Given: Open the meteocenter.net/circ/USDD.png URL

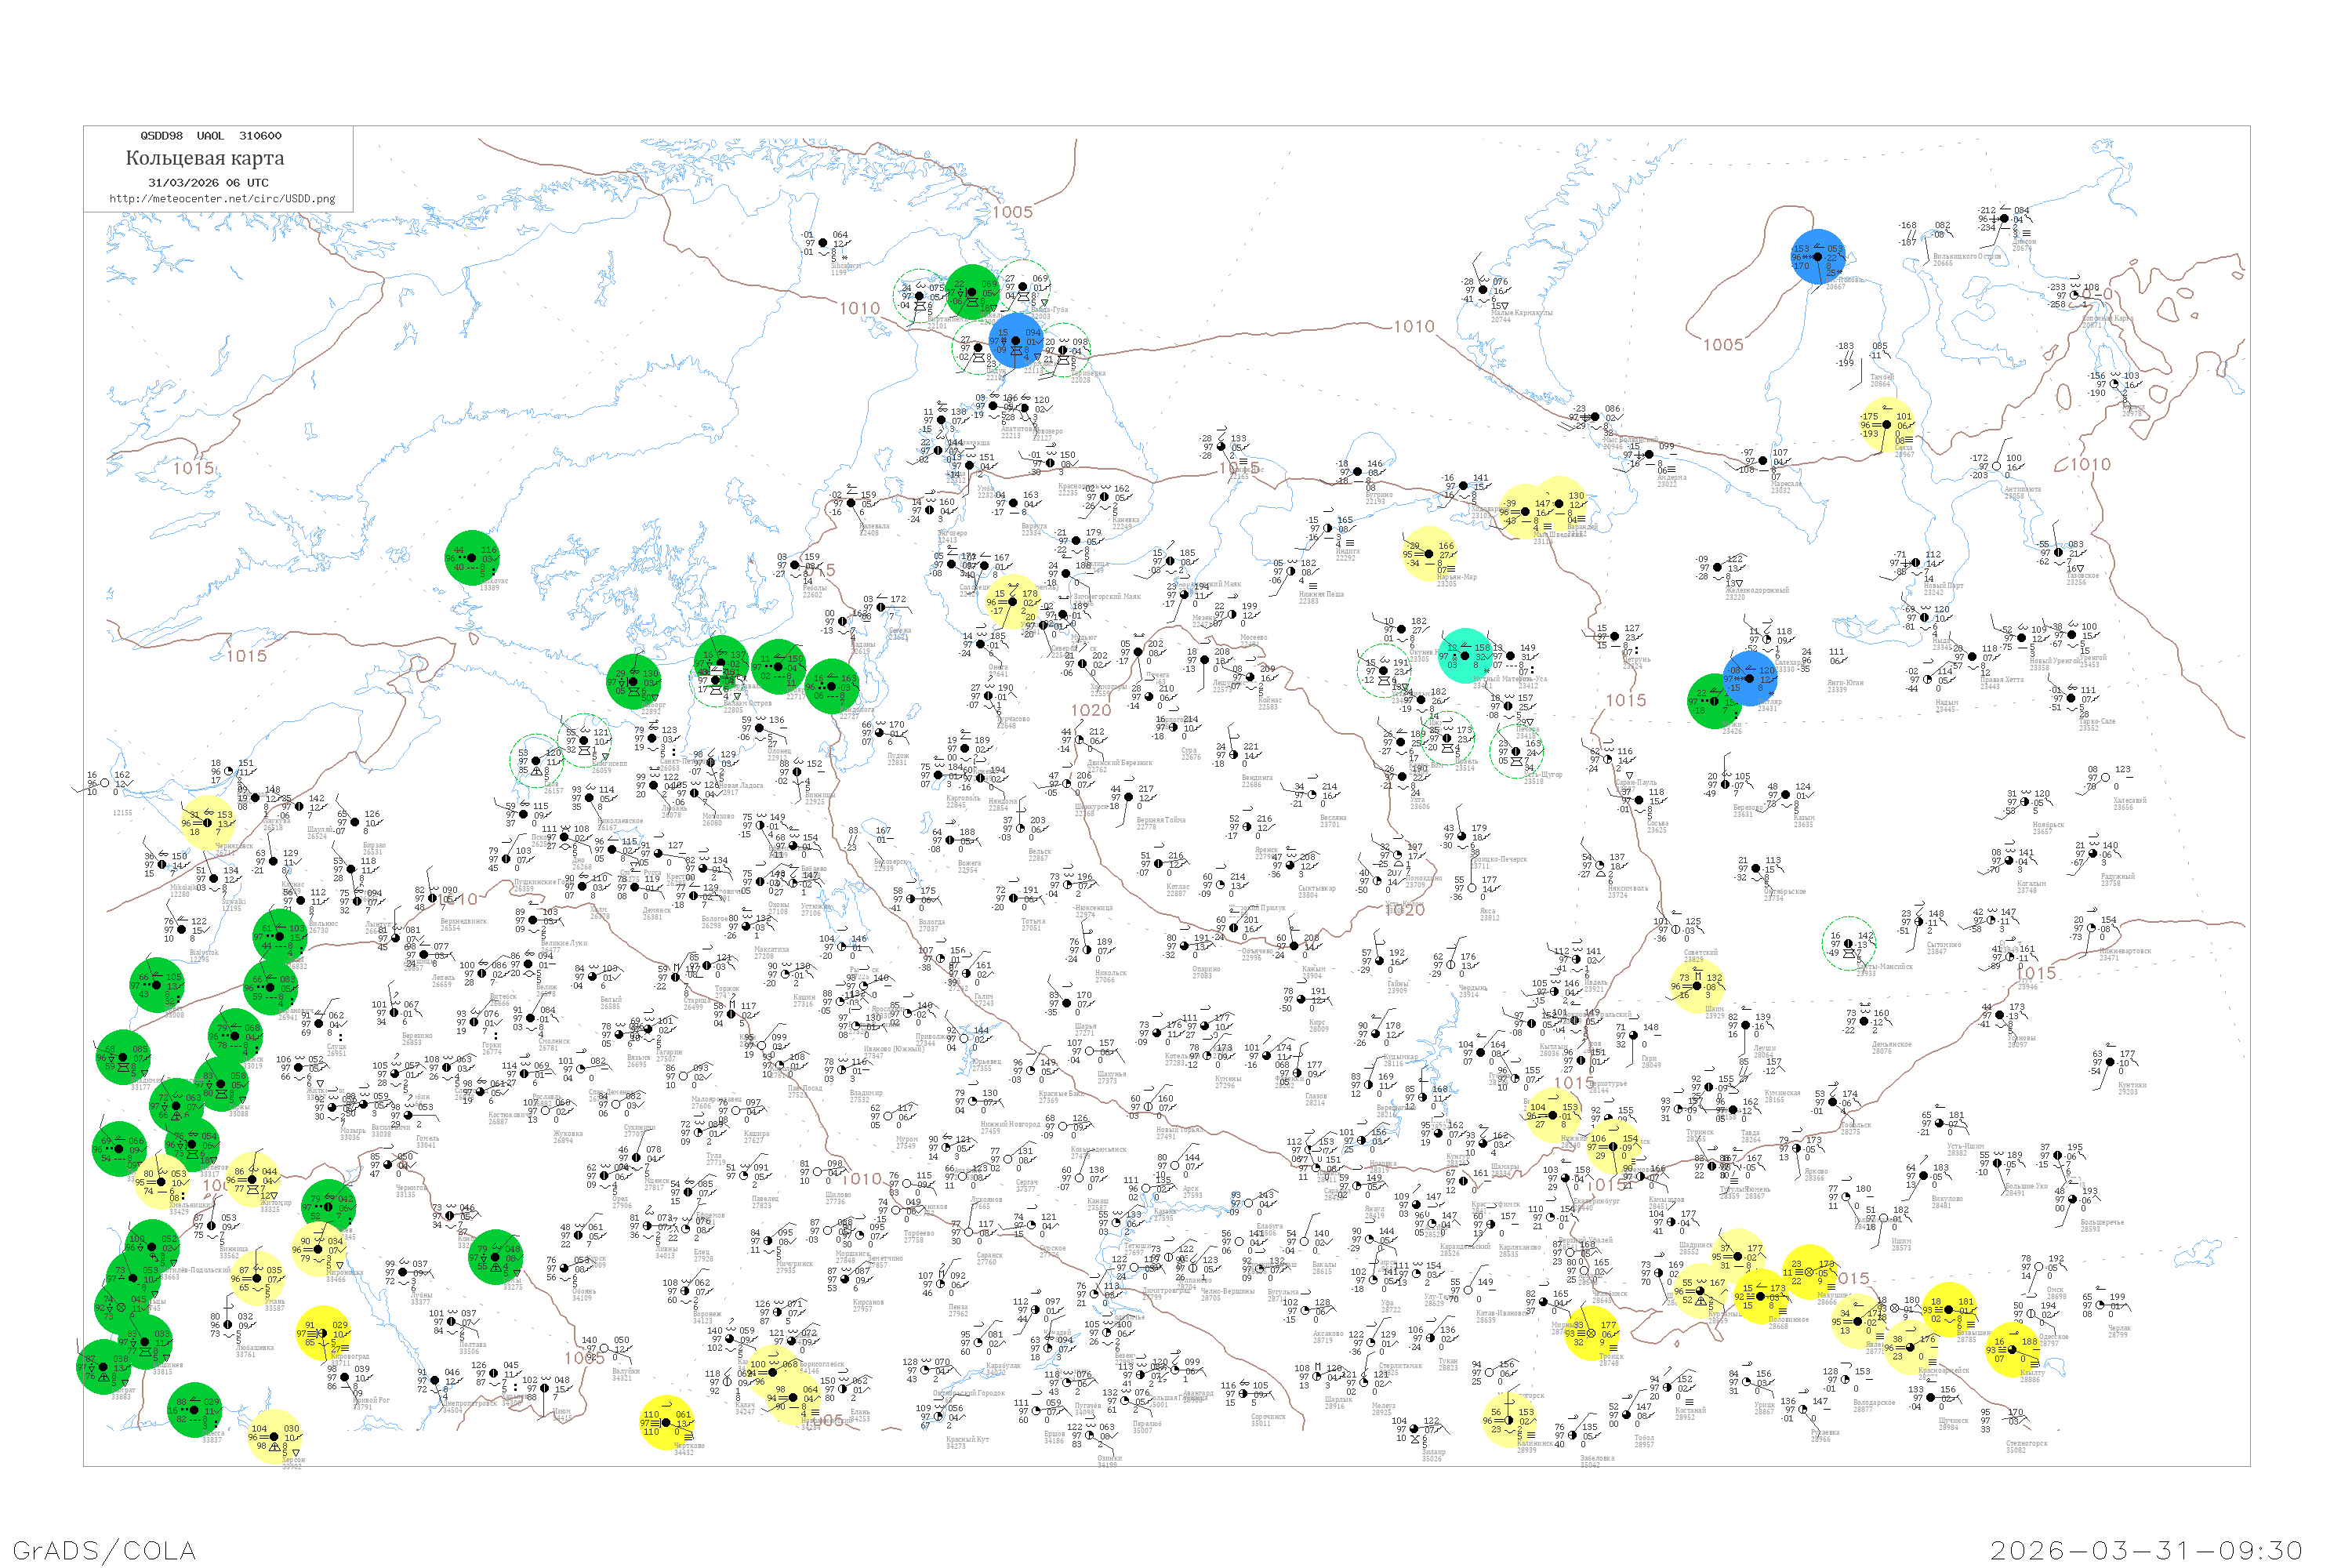Looking at the screenshot, I should (x=222, y=199).
